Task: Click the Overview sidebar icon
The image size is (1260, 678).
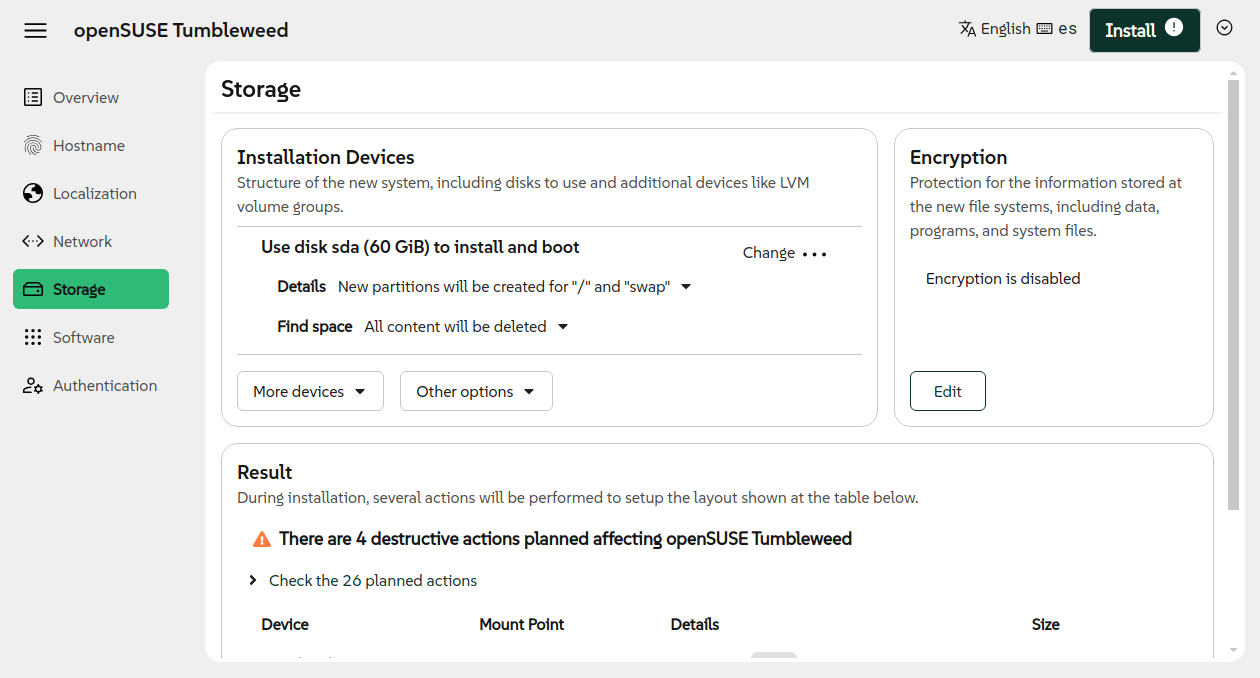Action: pyautogui.click(x=33, y=97)
